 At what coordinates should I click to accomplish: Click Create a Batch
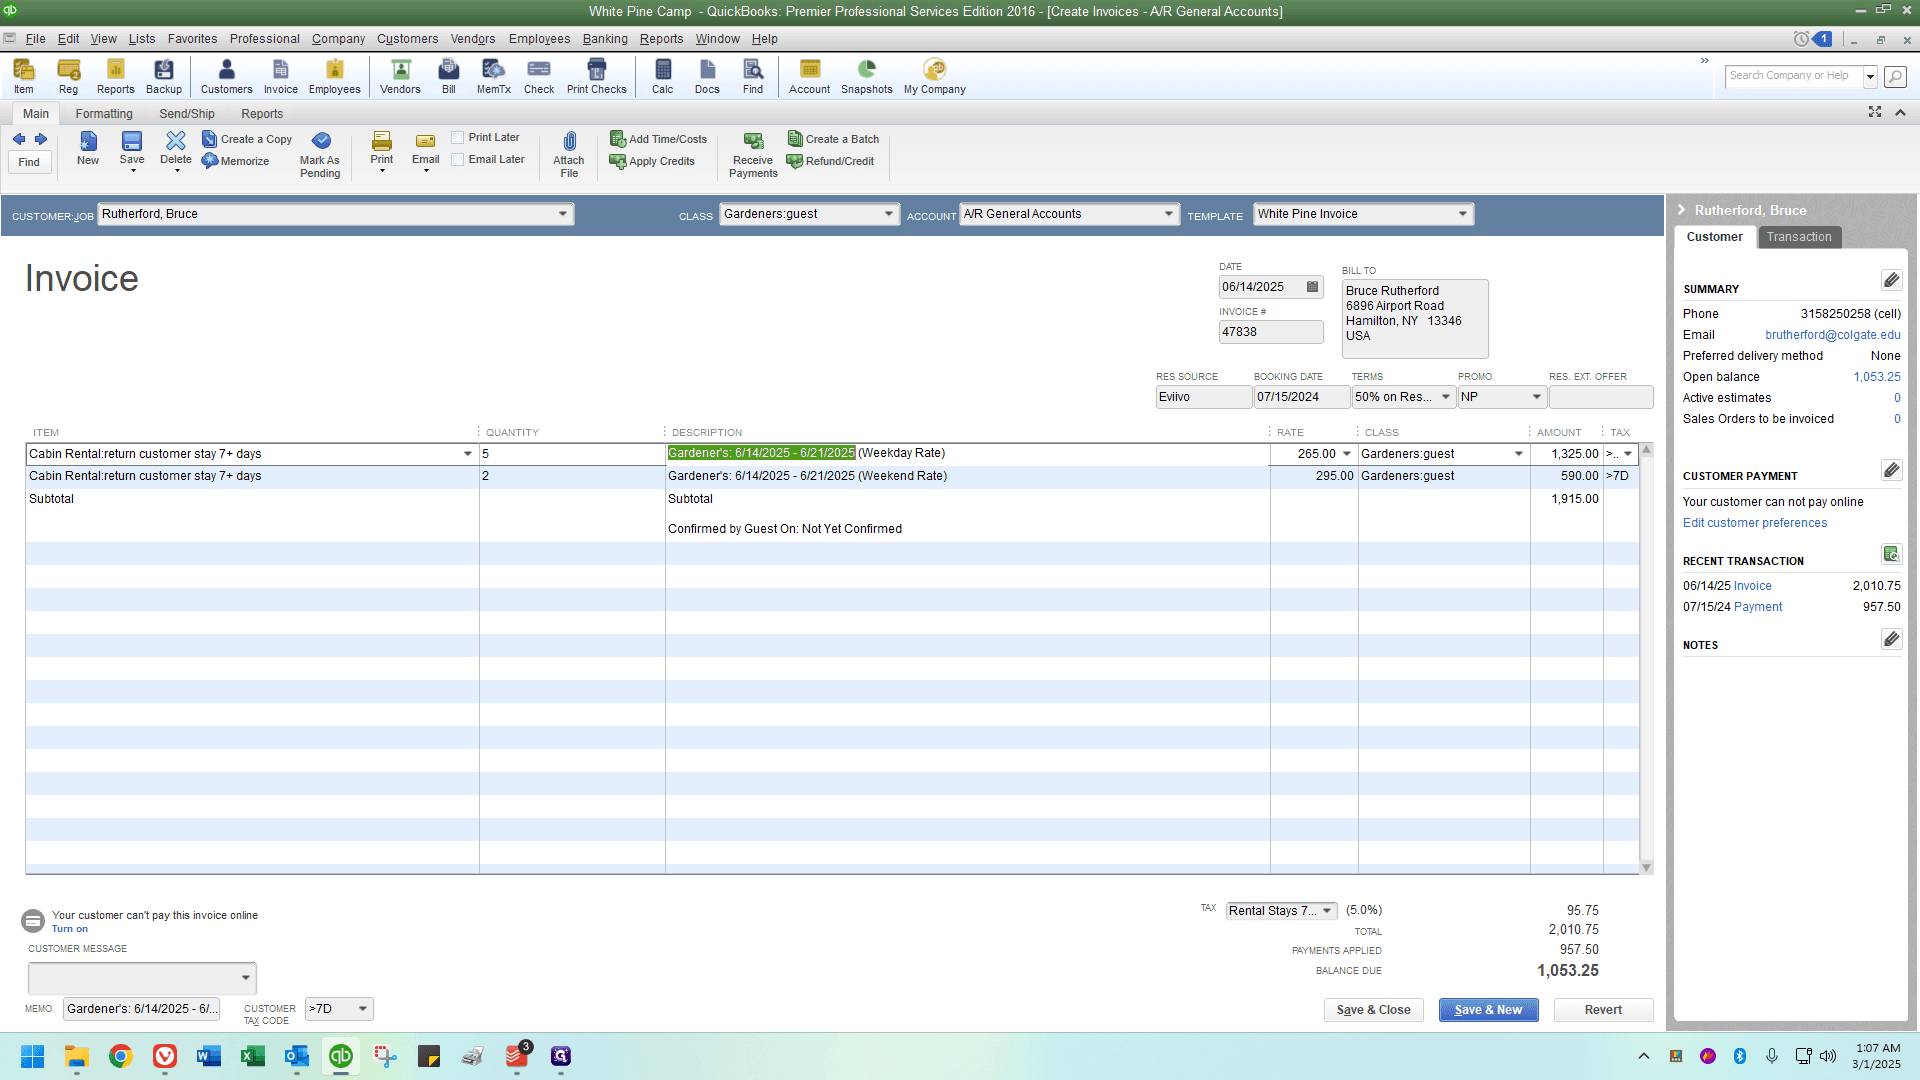point(834,139)
